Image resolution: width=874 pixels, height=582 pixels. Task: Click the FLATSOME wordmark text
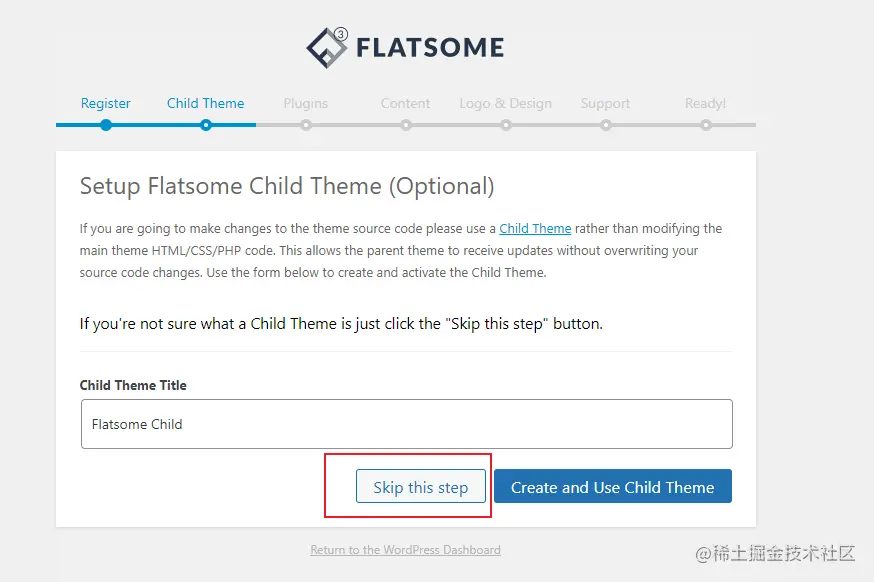tap(430, 47)
